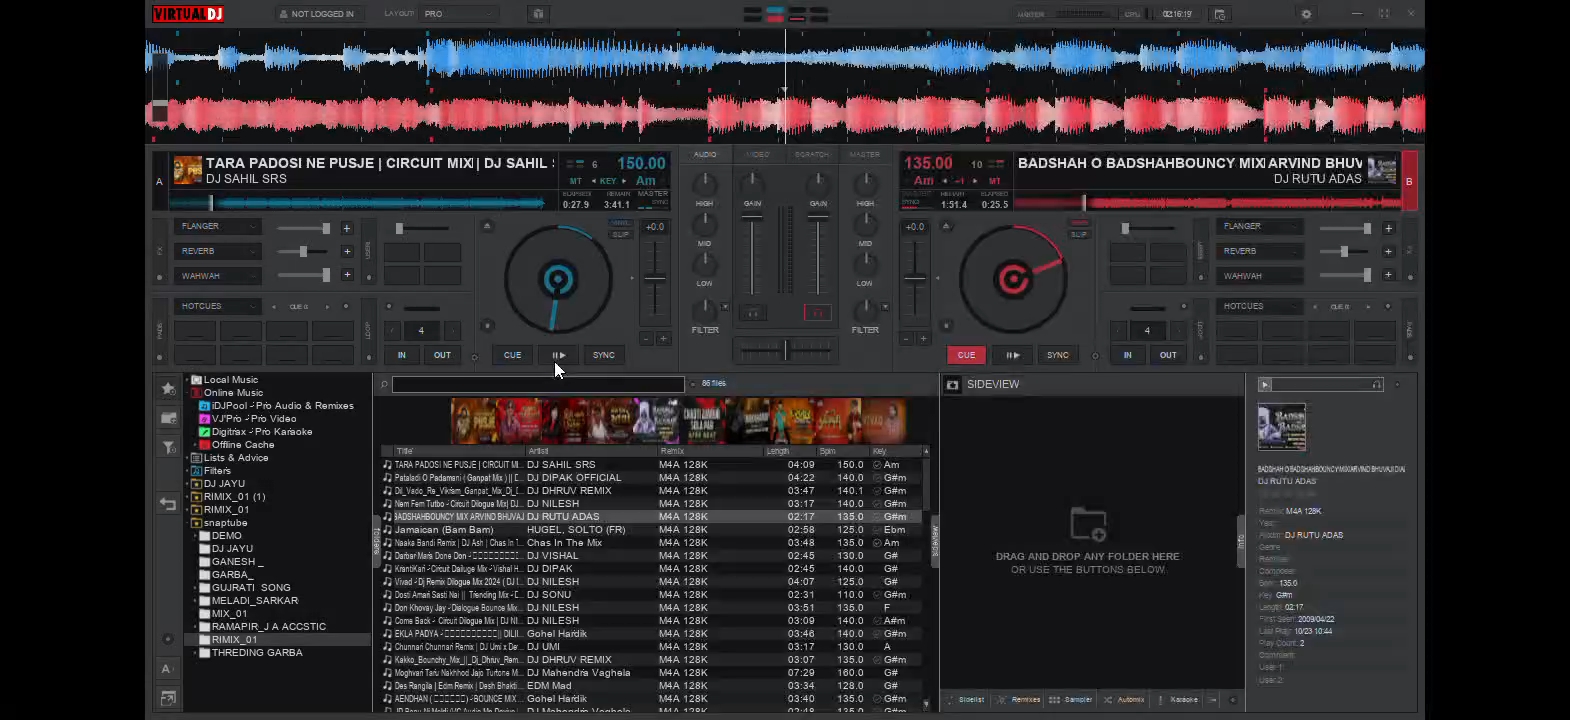
Task: Click the crossfader slider
Action: coord(785,350)
